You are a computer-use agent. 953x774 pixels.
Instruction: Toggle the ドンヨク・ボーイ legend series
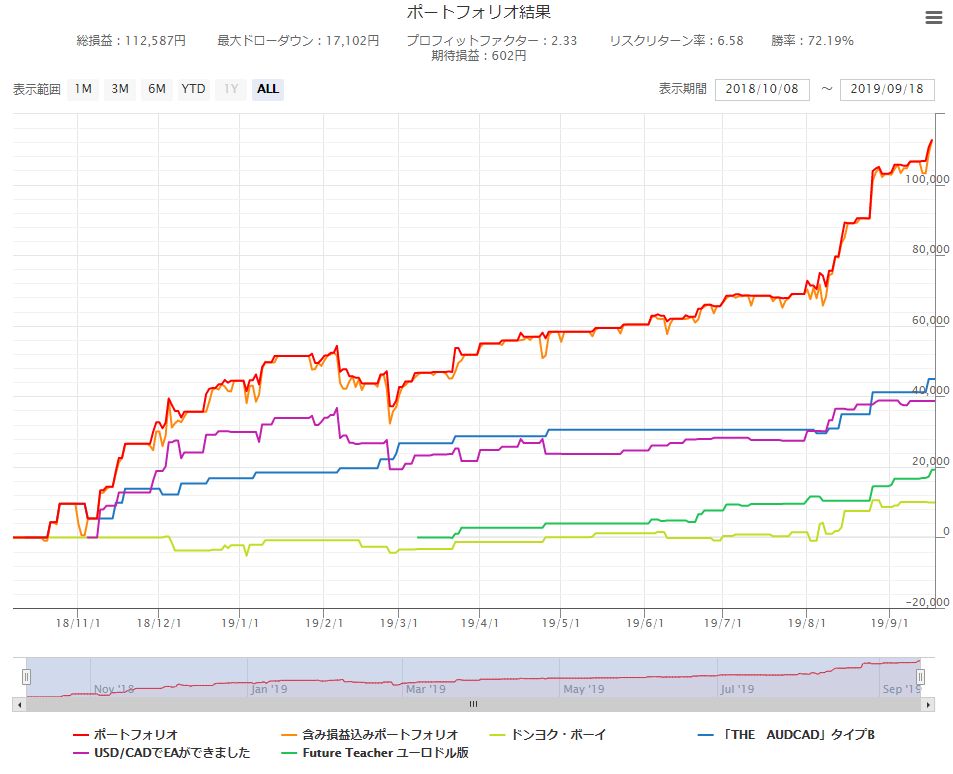click(x=548, y=734)
